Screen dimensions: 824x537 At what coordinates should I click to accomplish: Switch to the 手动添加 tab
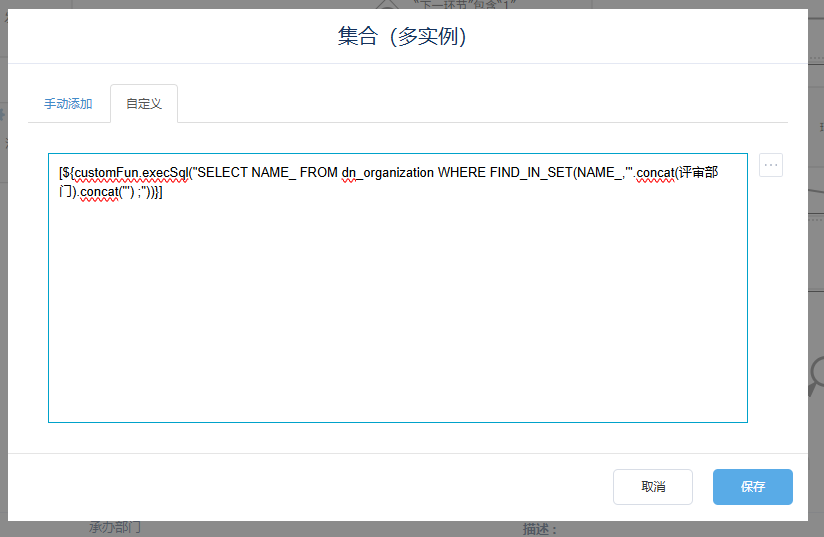point(68,104)
